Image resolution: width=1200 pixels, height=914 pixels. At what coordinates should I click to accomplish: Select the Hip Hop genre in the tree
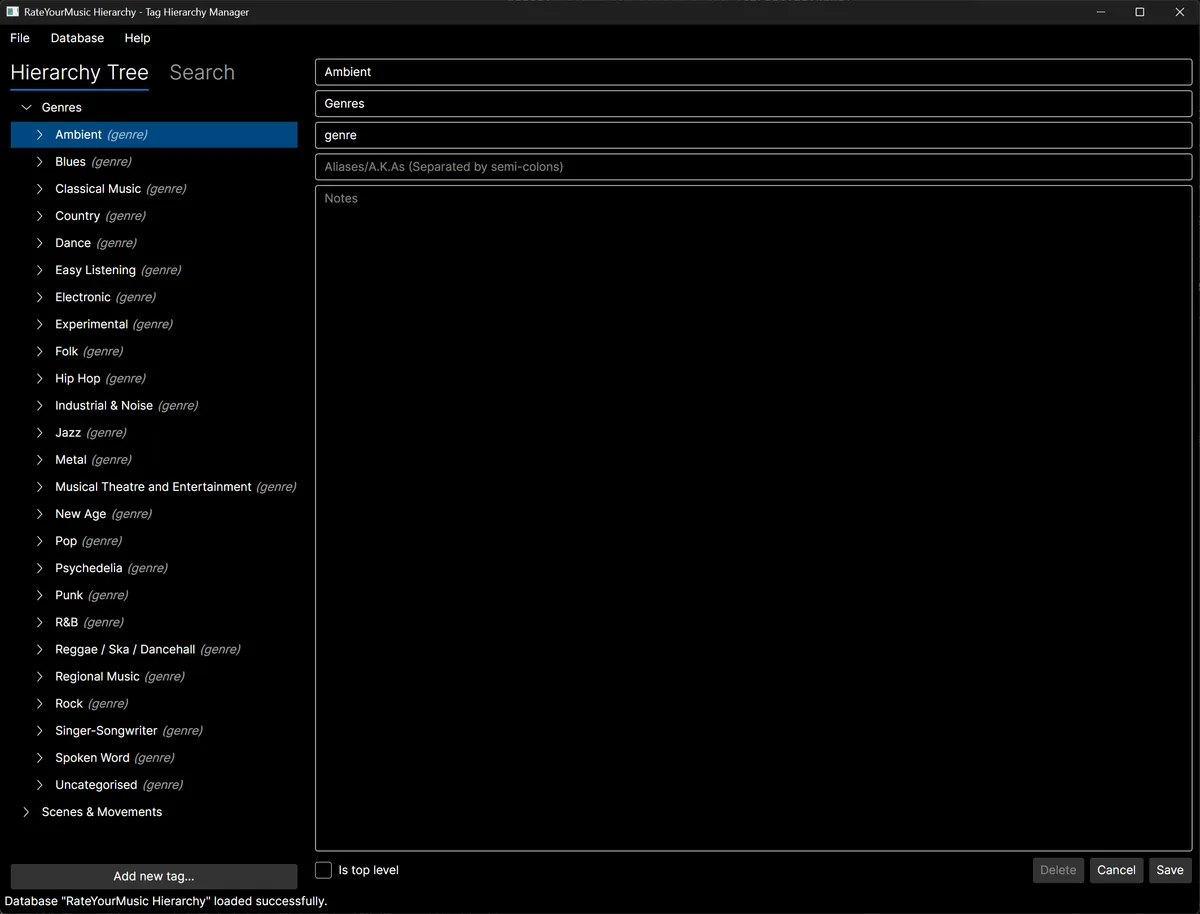coord(78,378)
